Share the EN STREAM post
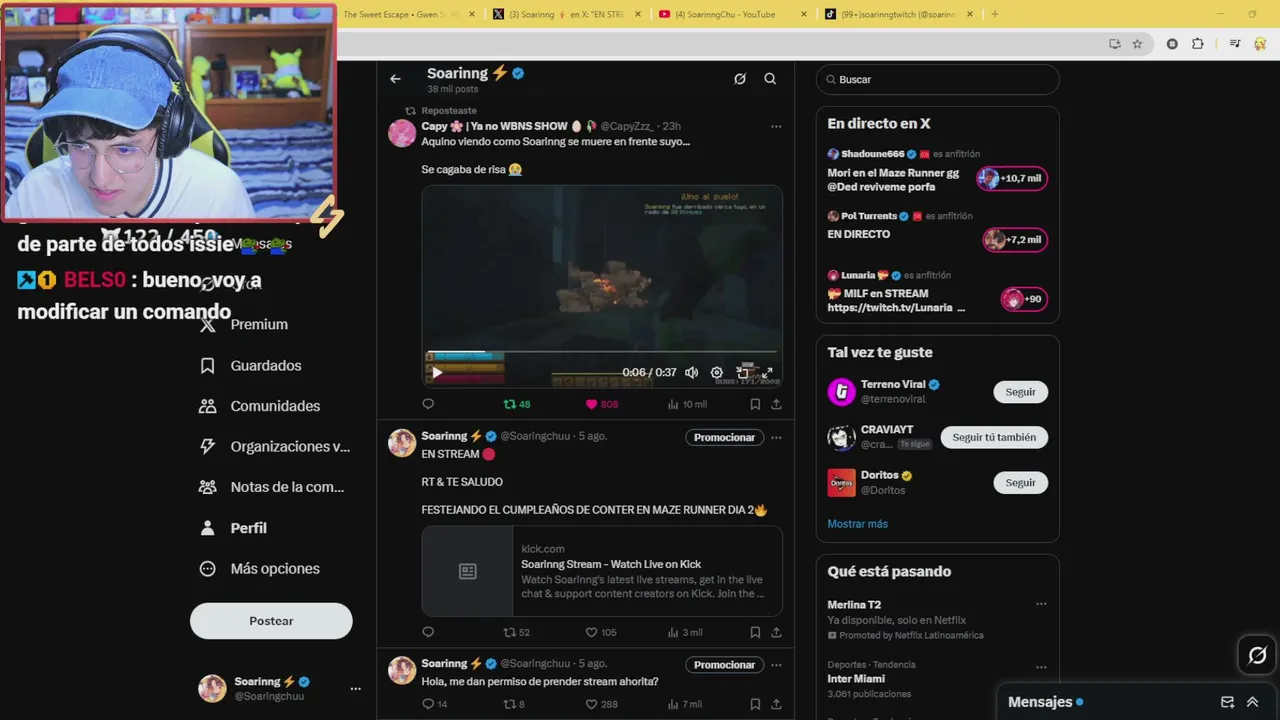Viewport: 1280px width, 720px height. 776,632
